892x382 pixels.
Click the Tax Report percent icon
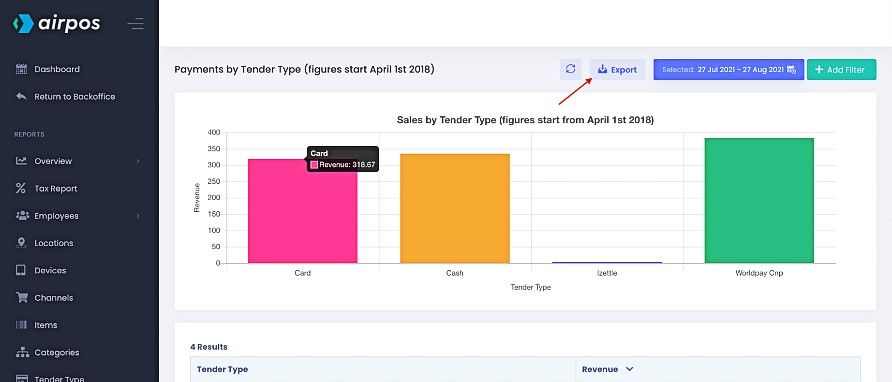[21, 188]
